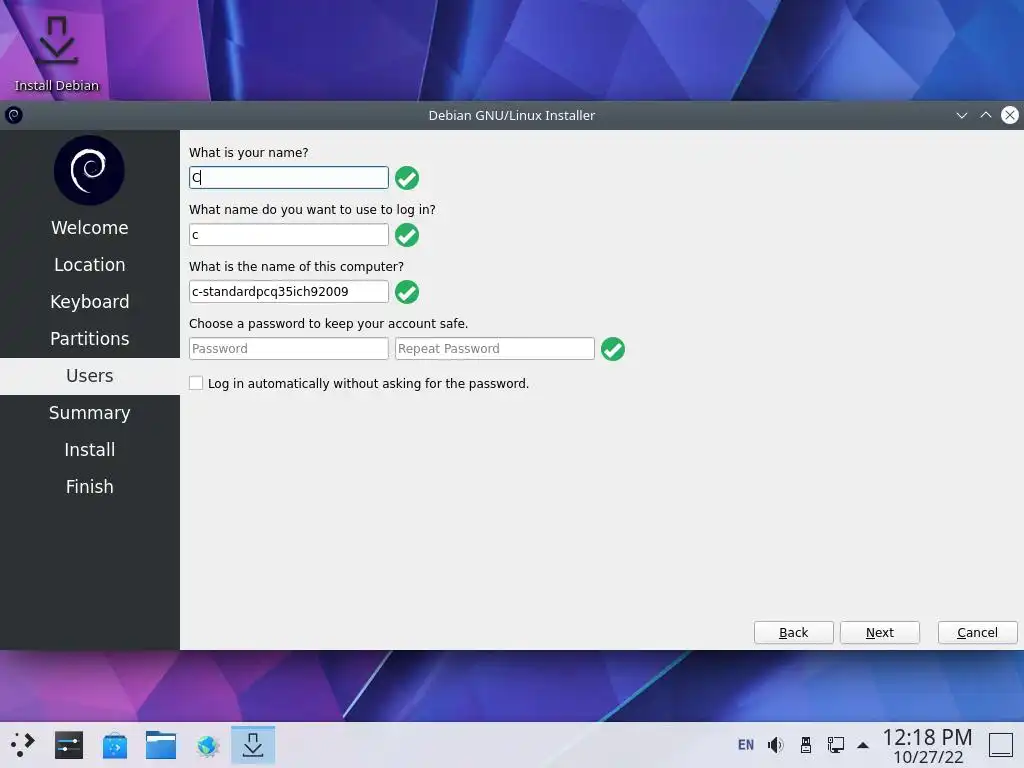Go to the Keyboard step

[x=89, y=302]
